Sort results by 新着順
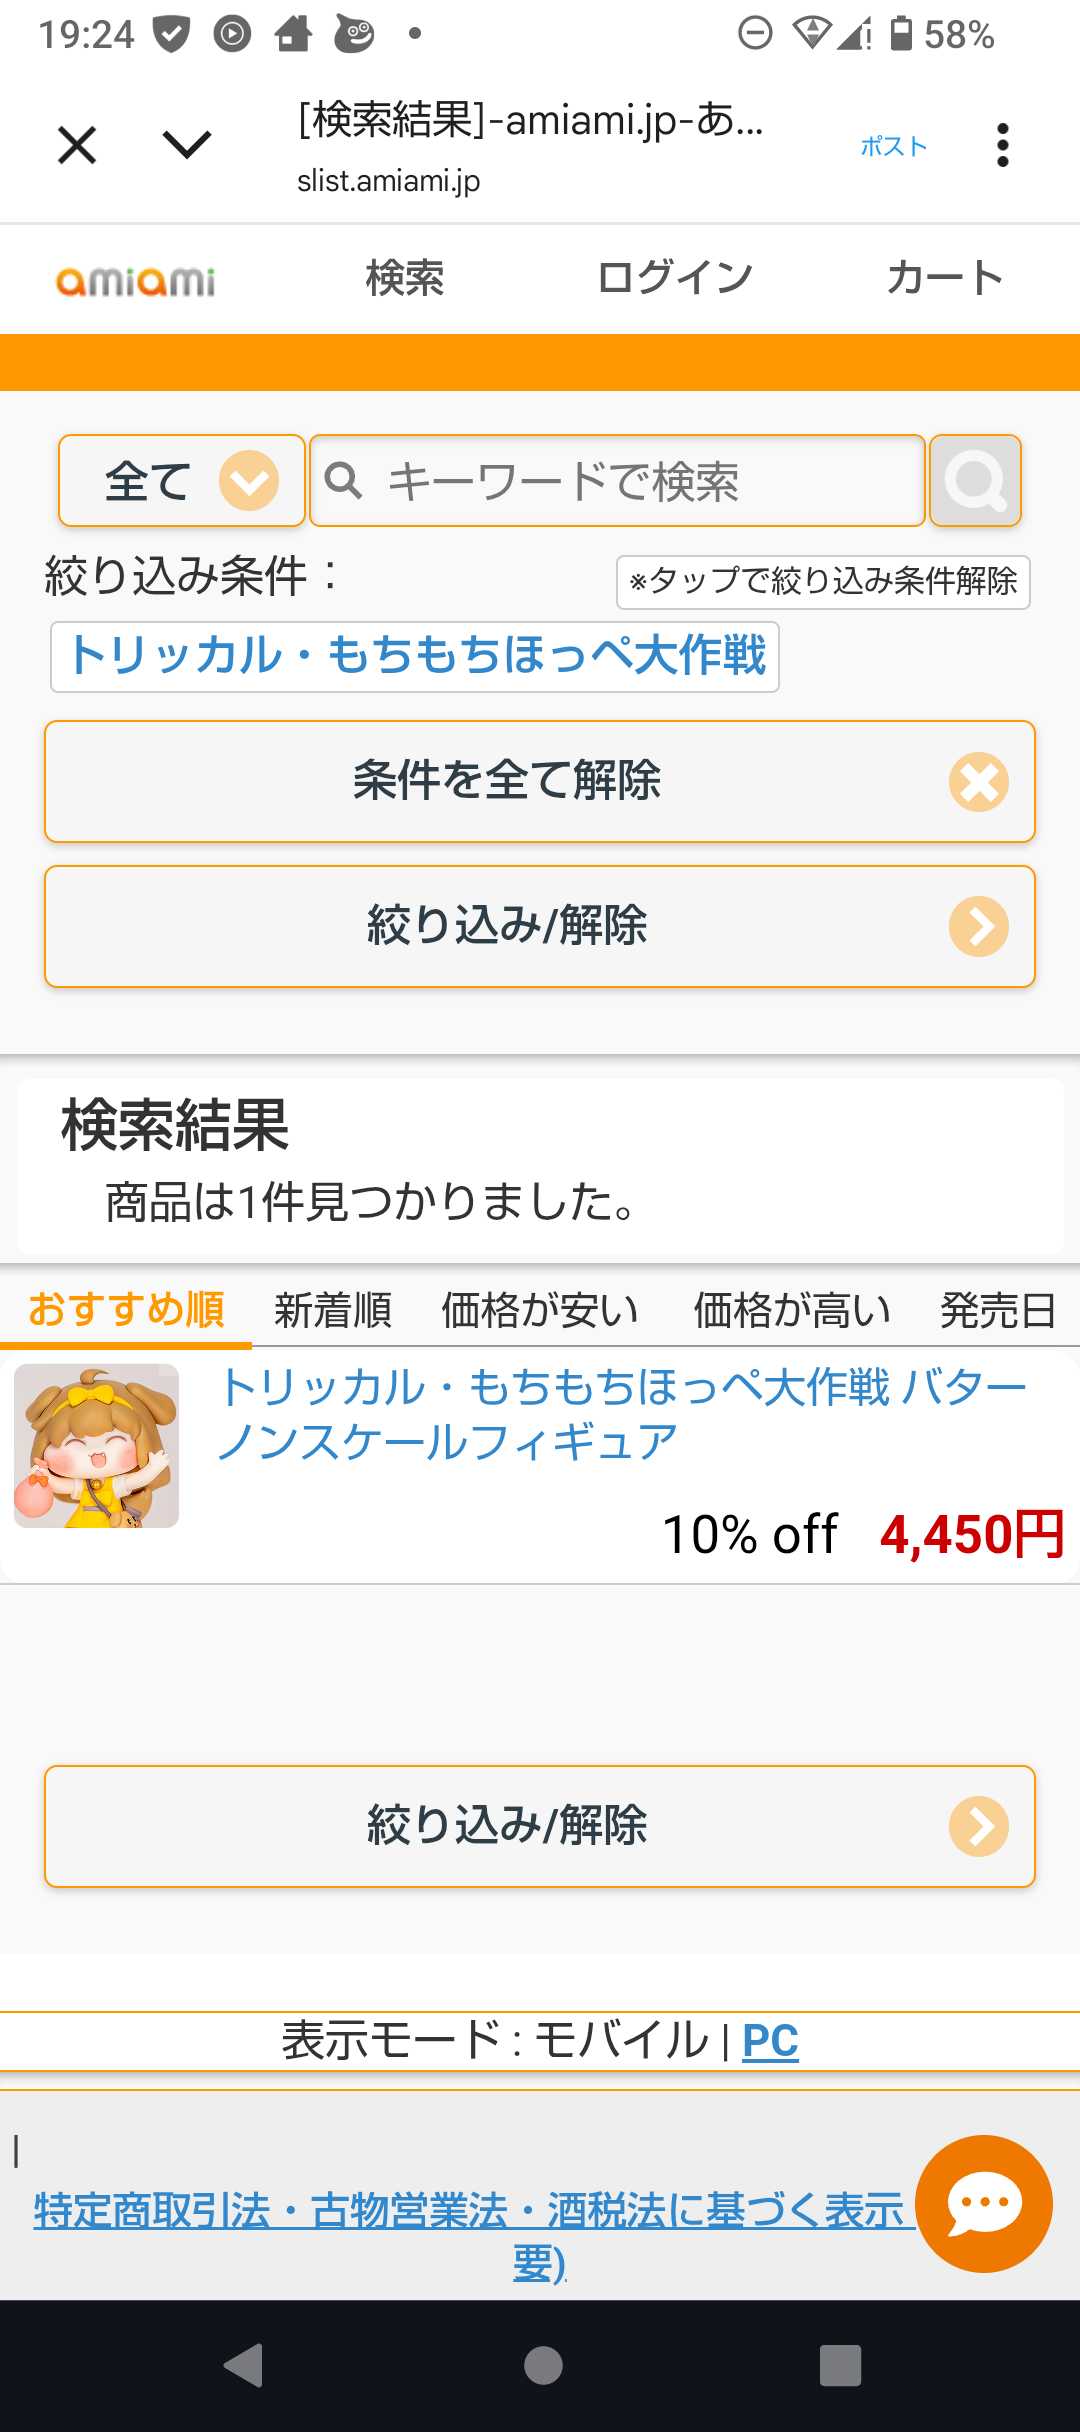The image size is (1080, 2432). tap(333, 1310)
